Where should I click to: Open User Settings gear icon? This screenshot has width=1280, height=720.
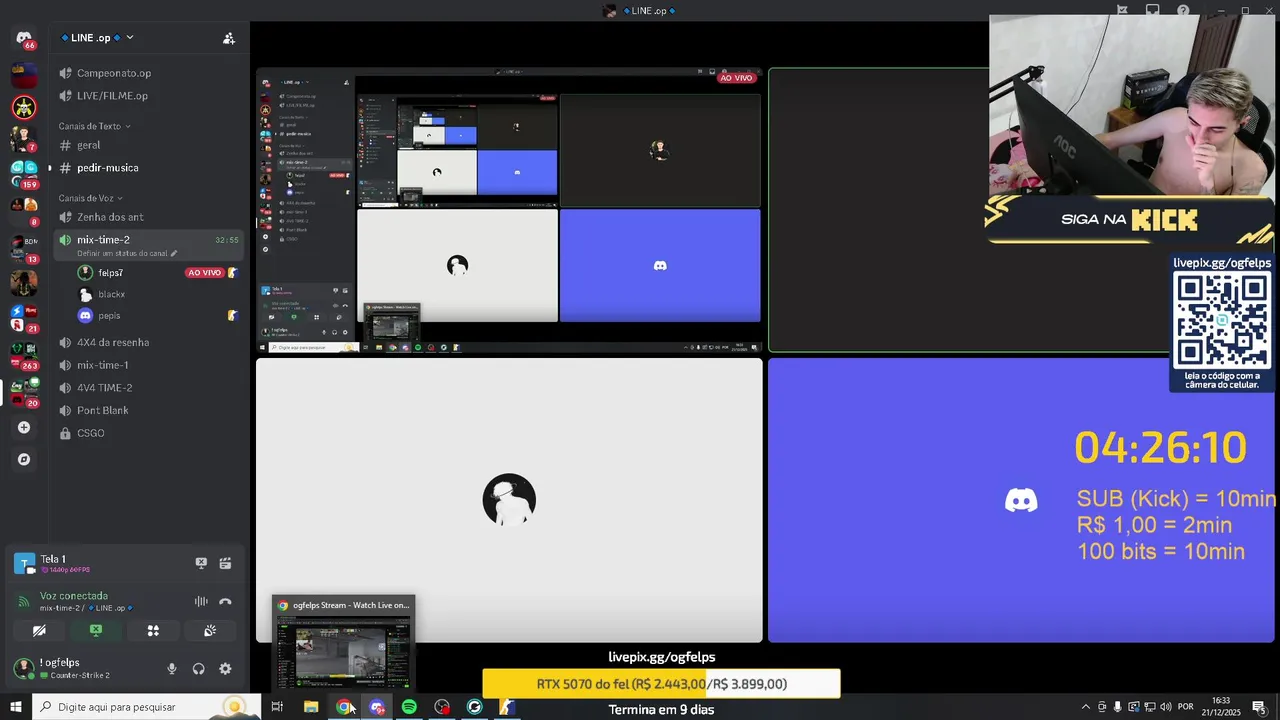[225, 669]
